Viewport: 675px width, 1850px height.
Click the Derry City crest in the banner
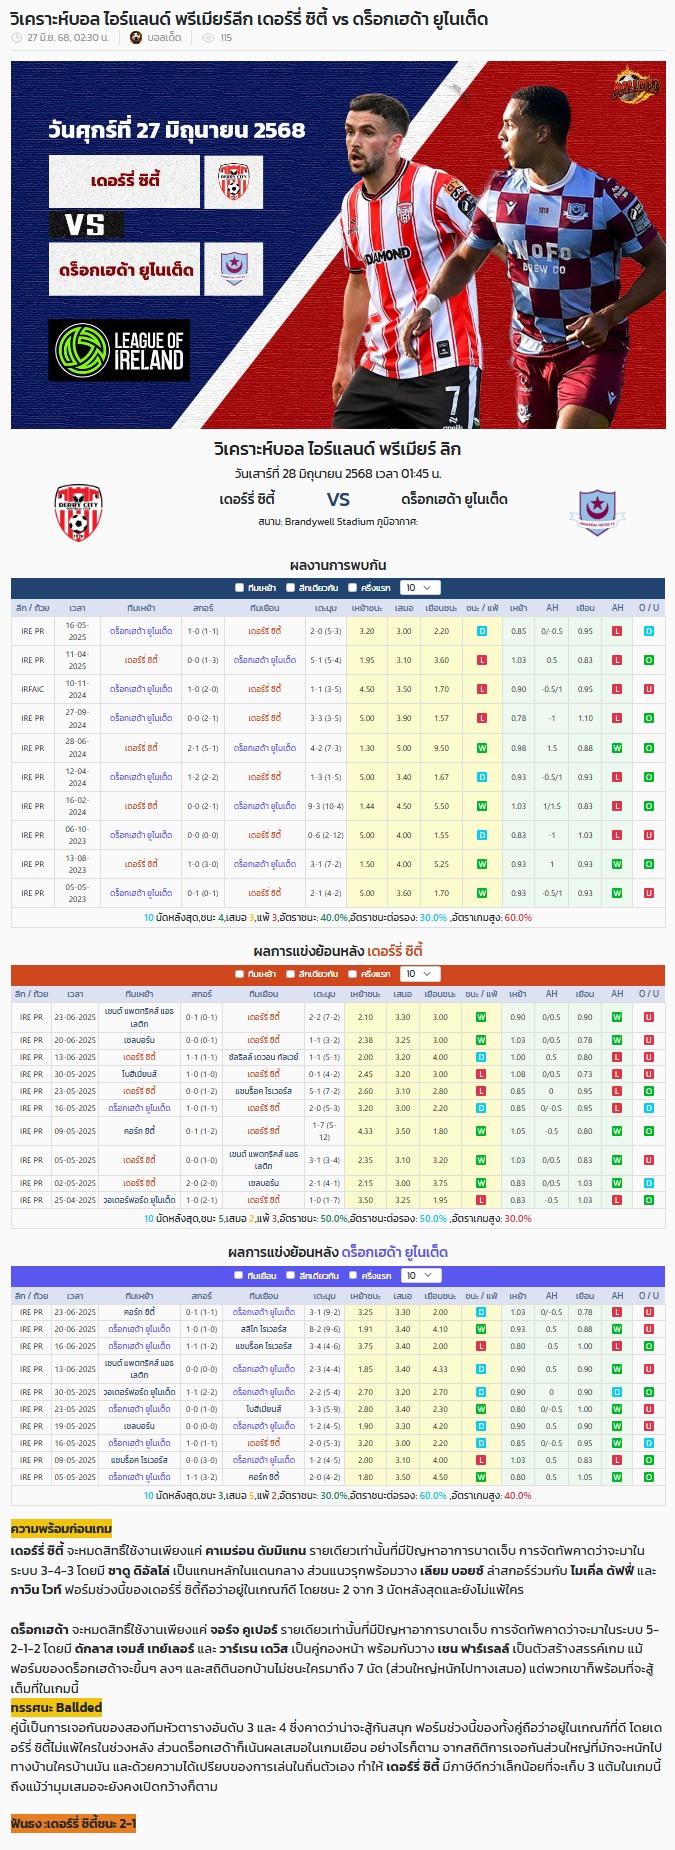click(x=233, y=182)
